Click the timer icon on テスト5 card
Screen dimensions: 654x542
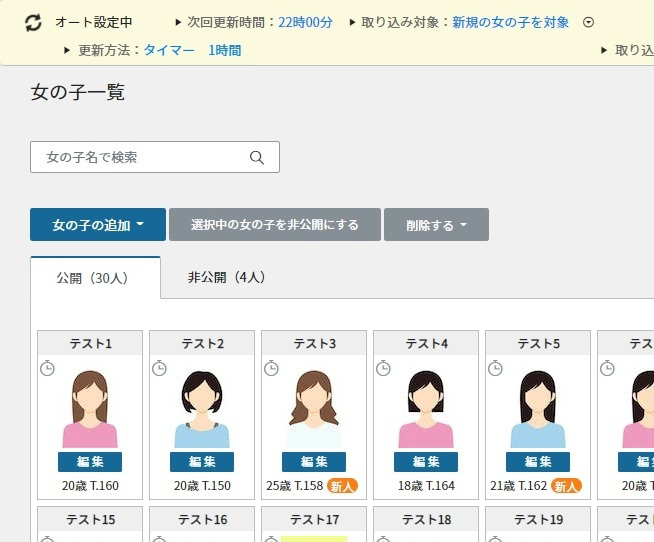point(495,369)
